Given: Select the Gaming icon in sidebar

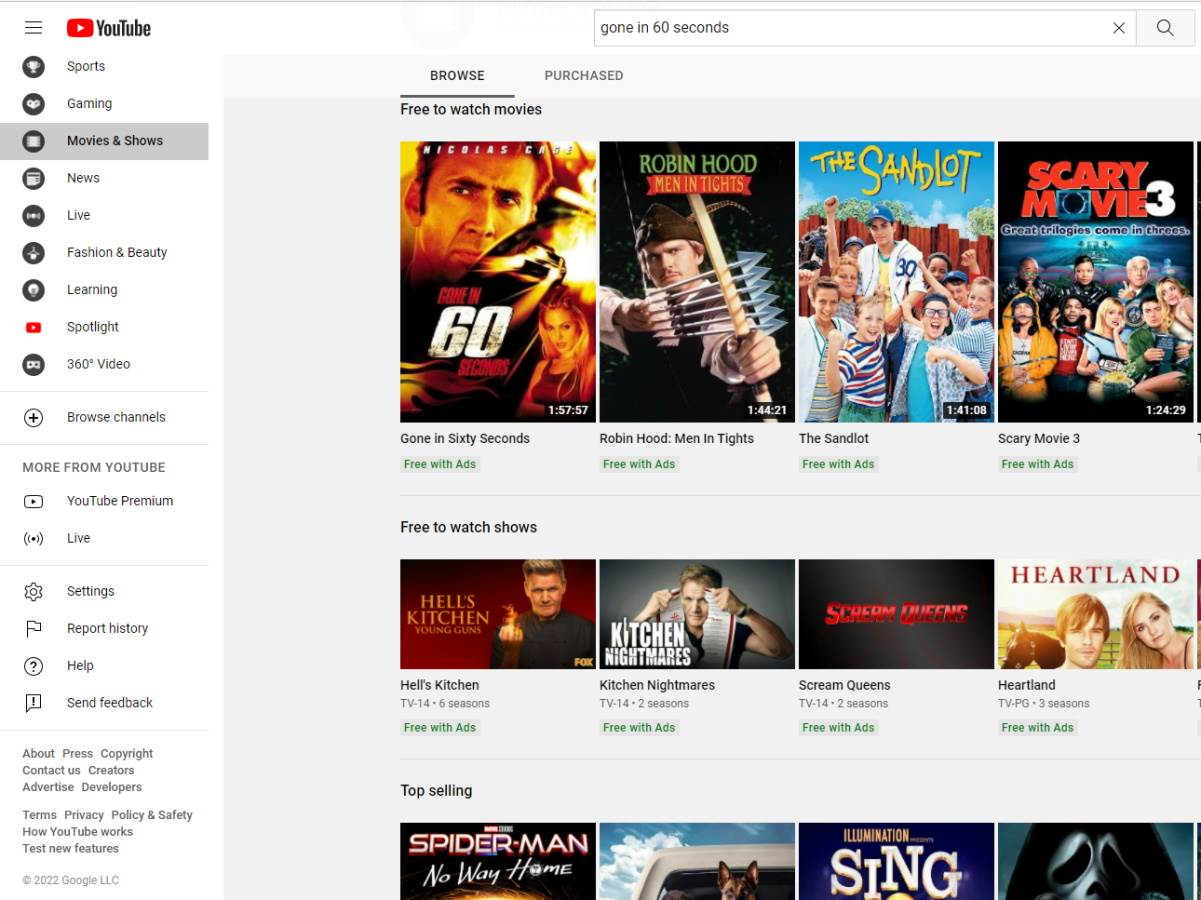Looking at the screenshot, I should [34, 104].
